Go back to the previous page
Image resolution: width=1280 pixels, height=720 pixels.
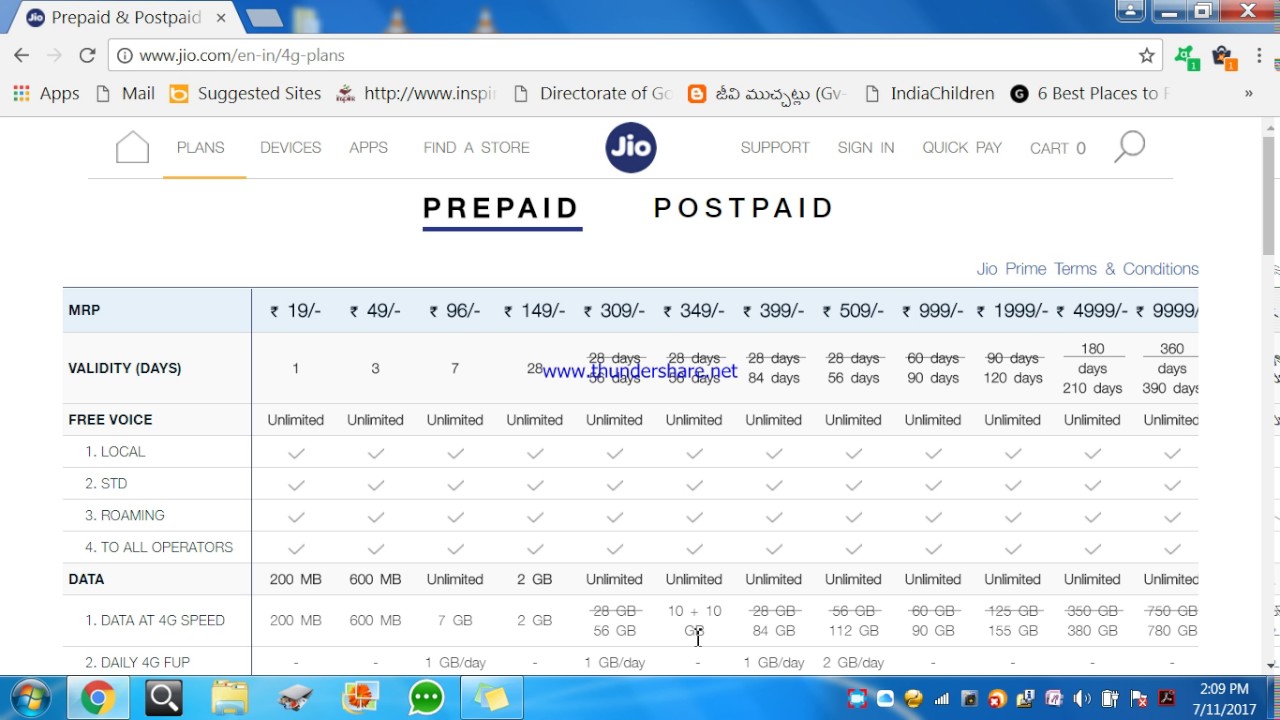(21, 55)
